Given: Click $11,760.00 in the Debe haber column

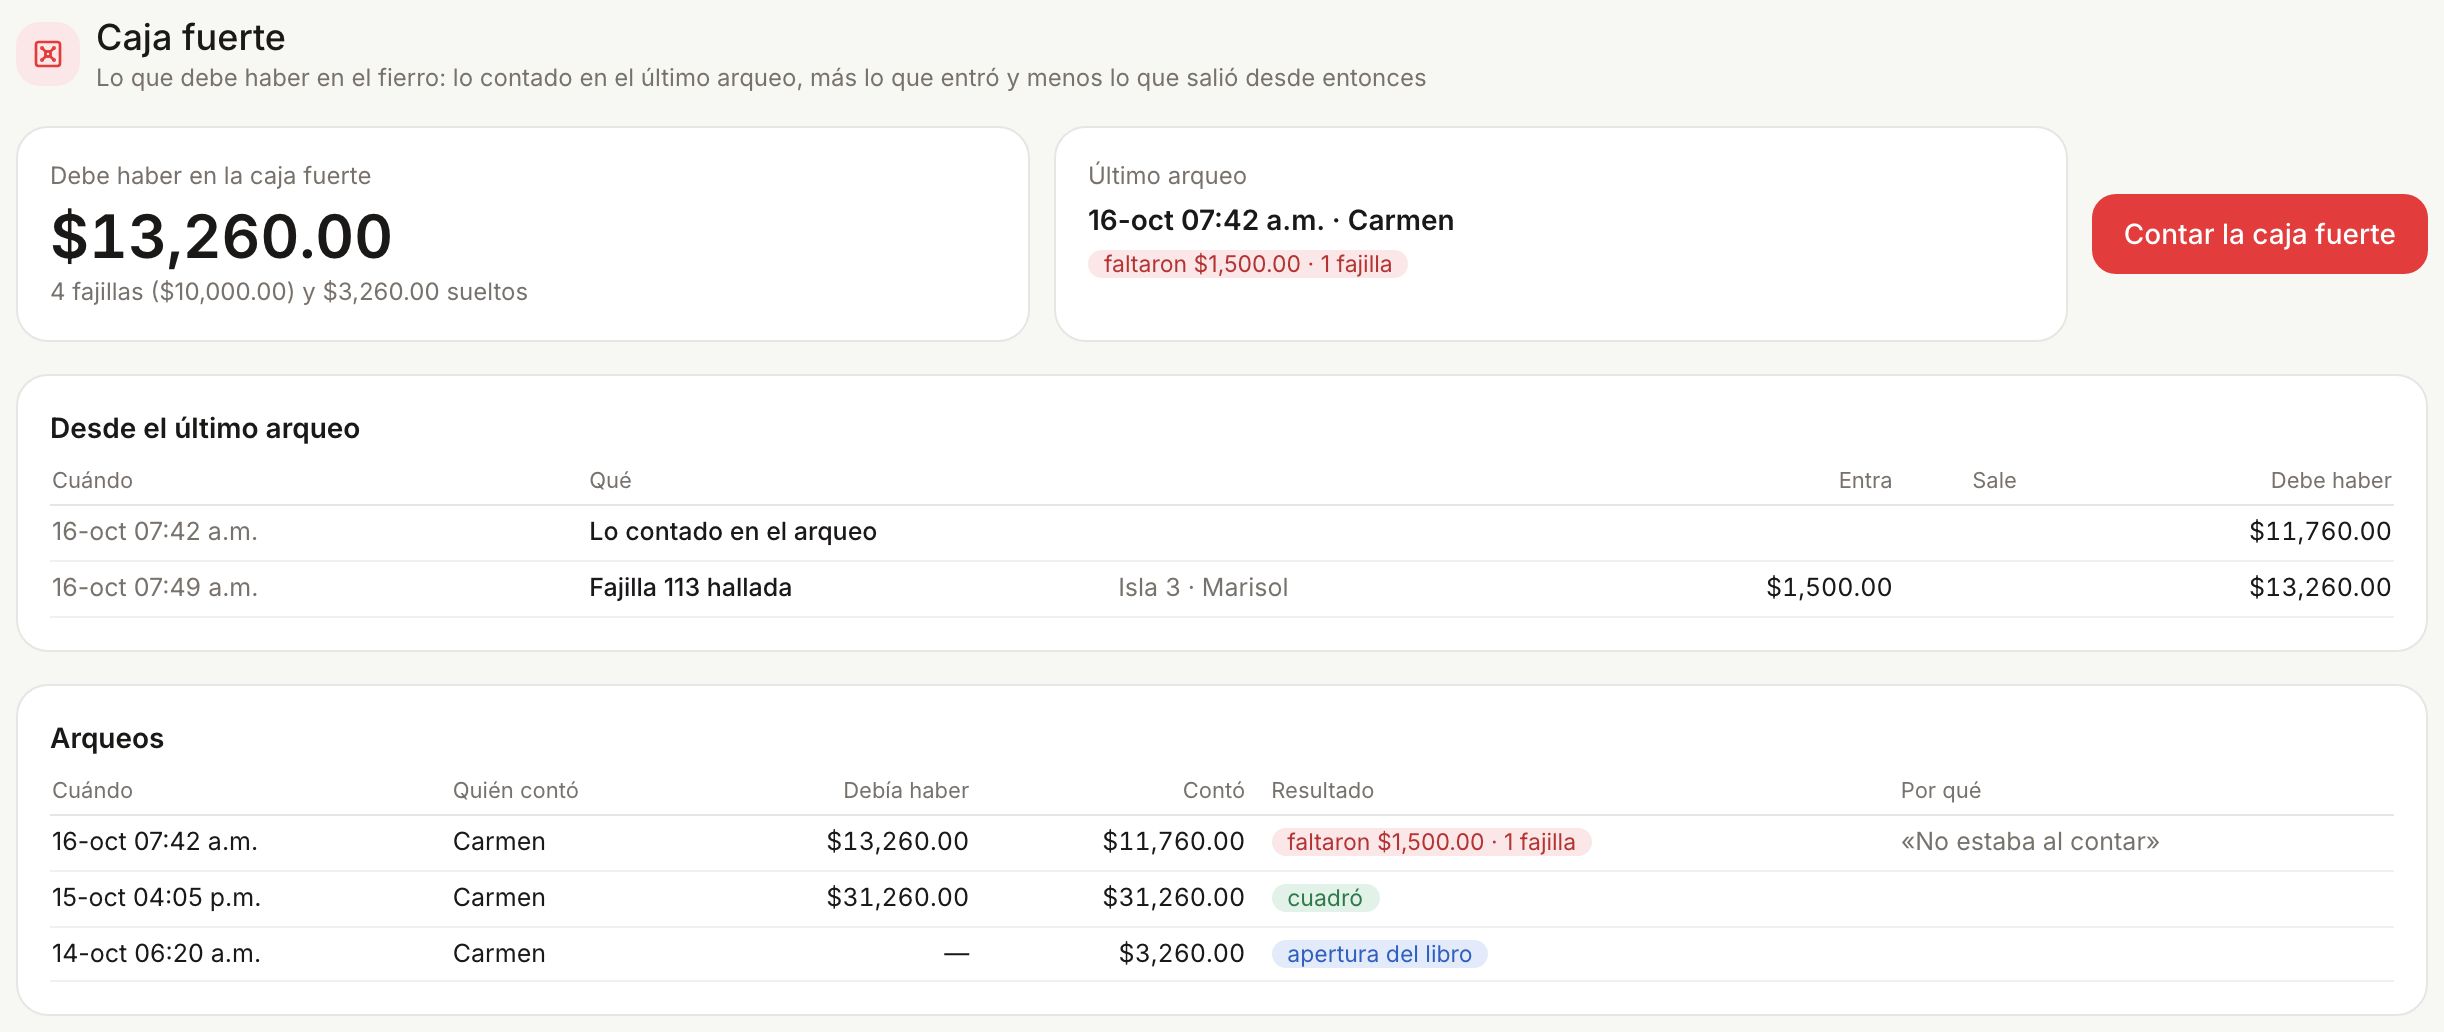Looking at the screenshot, I should tap(2320, 532).
